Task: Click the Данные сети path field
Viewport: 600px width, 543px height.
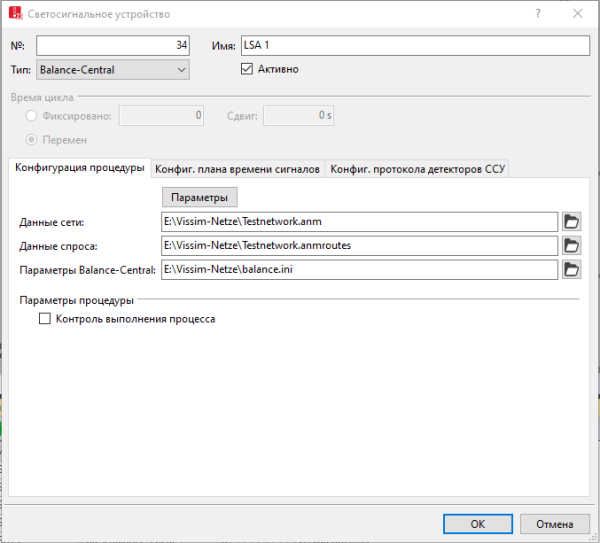Action: 358,221
